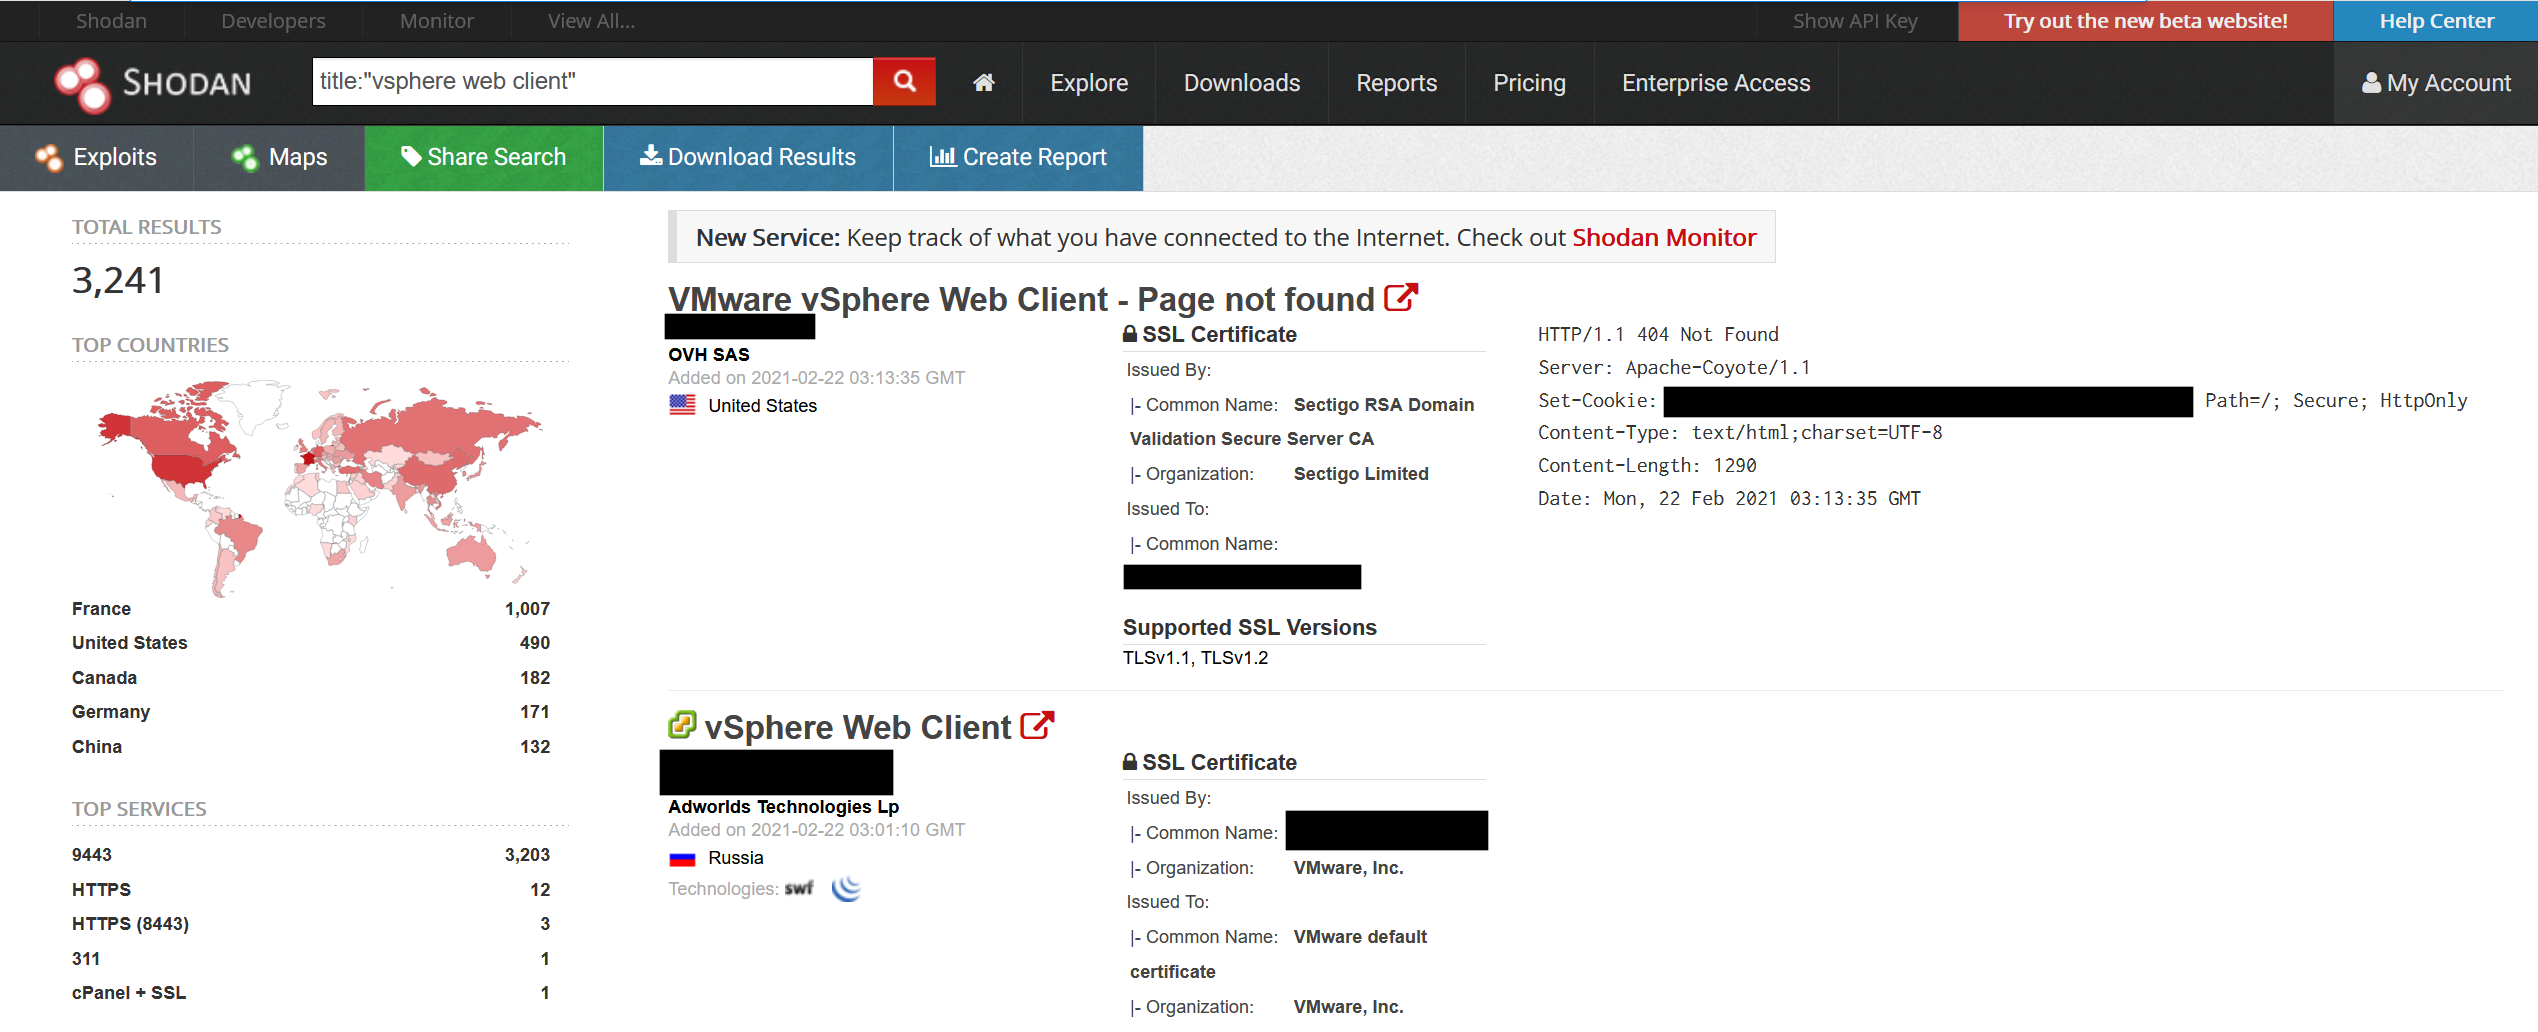Go to Pricing
Viewport: 2538px width, 1032px height.
[x=1529, y=83]
